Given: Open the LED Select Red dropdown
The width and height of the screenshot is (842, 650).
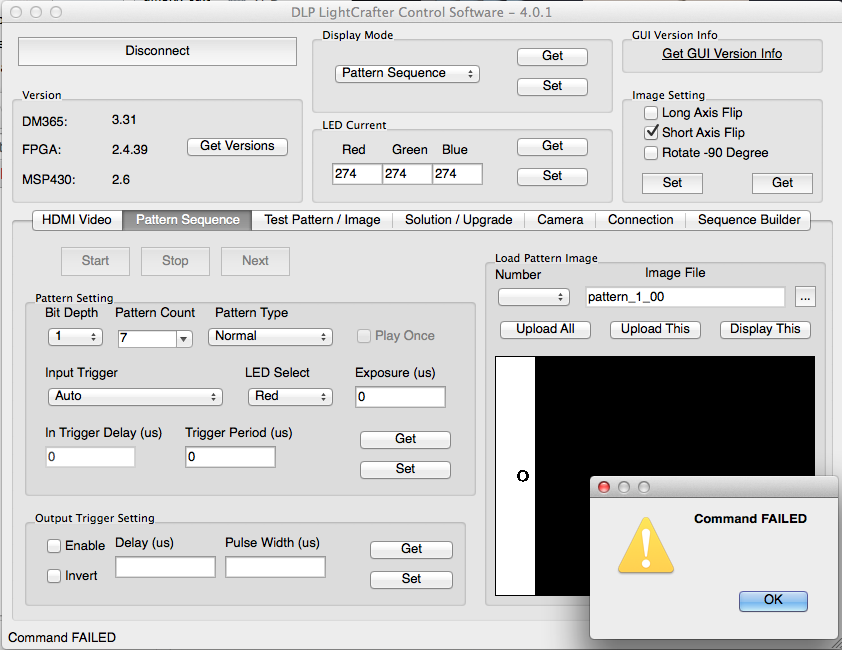Looking at the screenshot, I should pyautogui.click(x=290, y=396).
